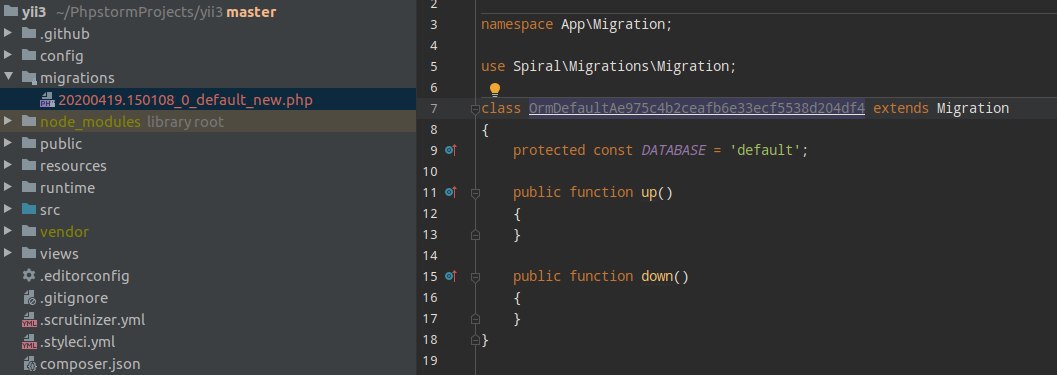Expand the config folder arrow
Image resolution: width=1057 pixels, height=375 pixels.
click(8, 56)
